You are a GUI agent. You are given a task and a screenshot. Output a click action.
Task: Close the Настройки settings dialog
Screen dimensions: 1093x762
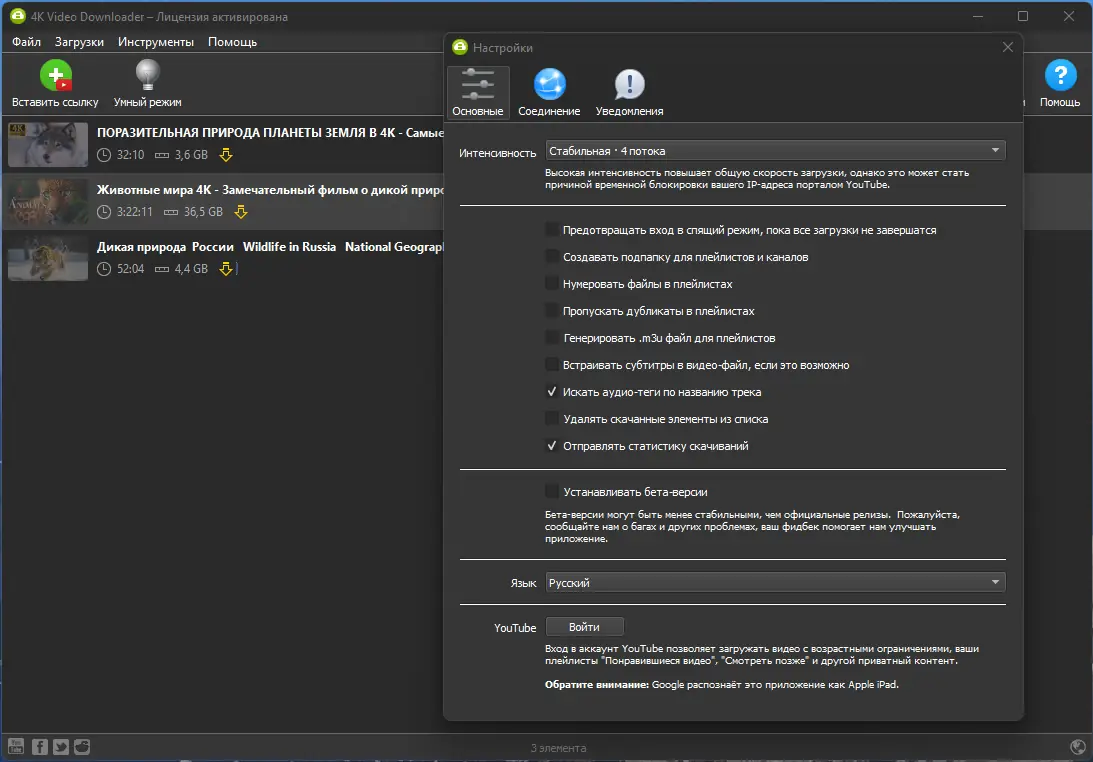(1008, 47)
